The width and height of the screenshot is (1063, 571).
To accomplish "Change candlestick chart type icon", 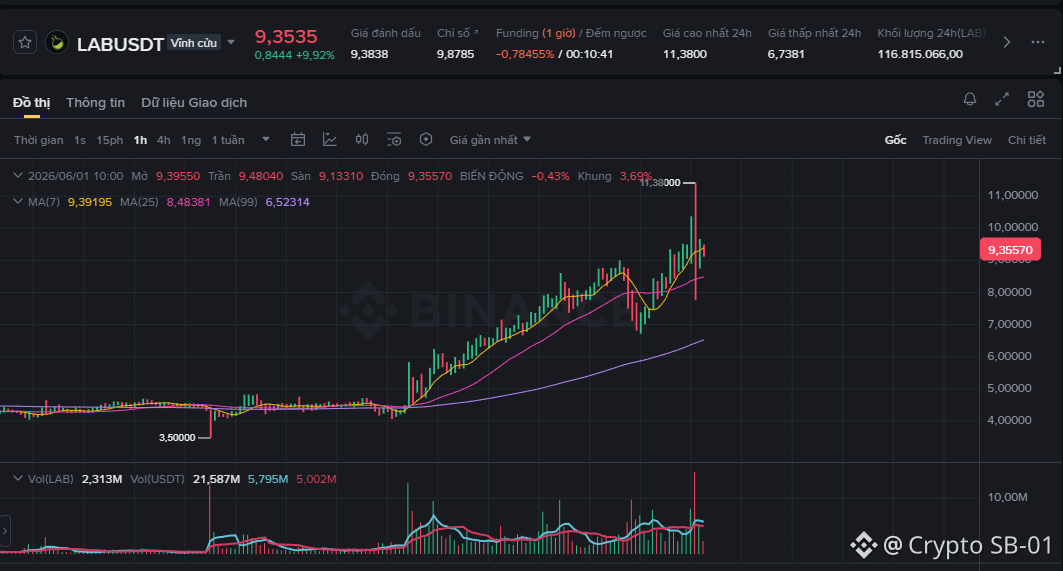I will [x=362, y=139].
